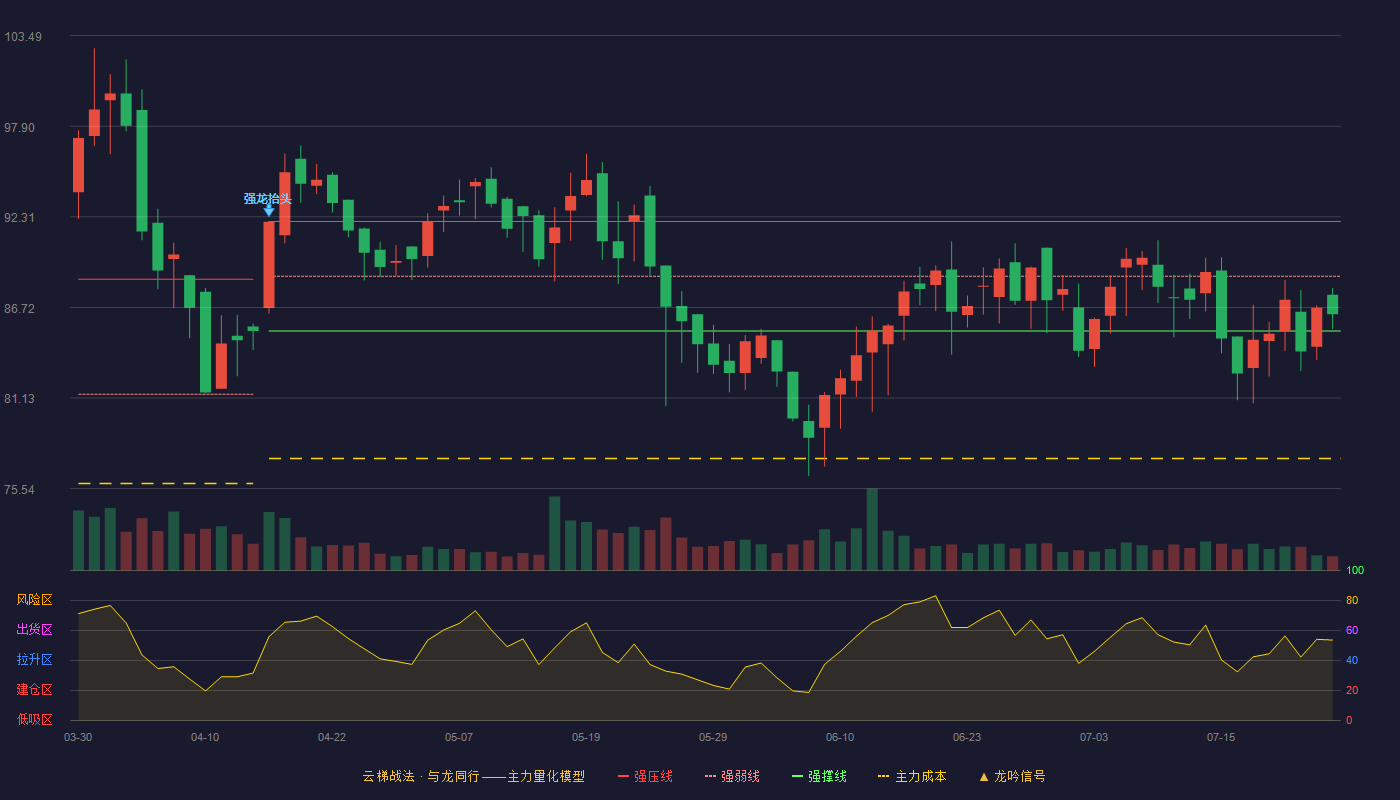
Task: Select the 拉升区 zone label
Action: [x=34, y=660]
